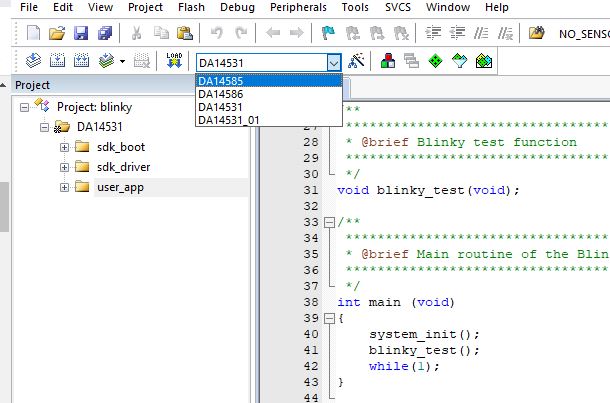The height and width of the screenshot is (403, 610).
Task: Open the Edit menu
Action: [63, 7]
